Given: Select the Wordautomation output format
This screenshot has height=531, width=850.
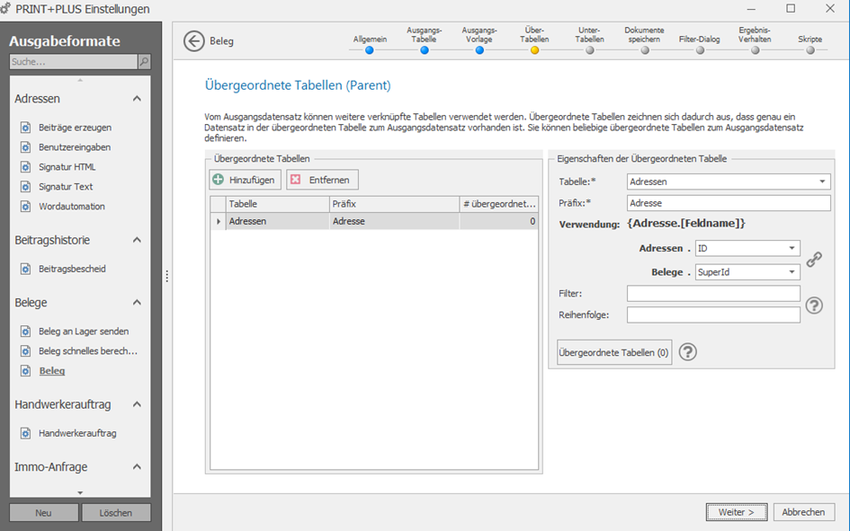Looking at the screenshot, I should click(x=72, y=206).
